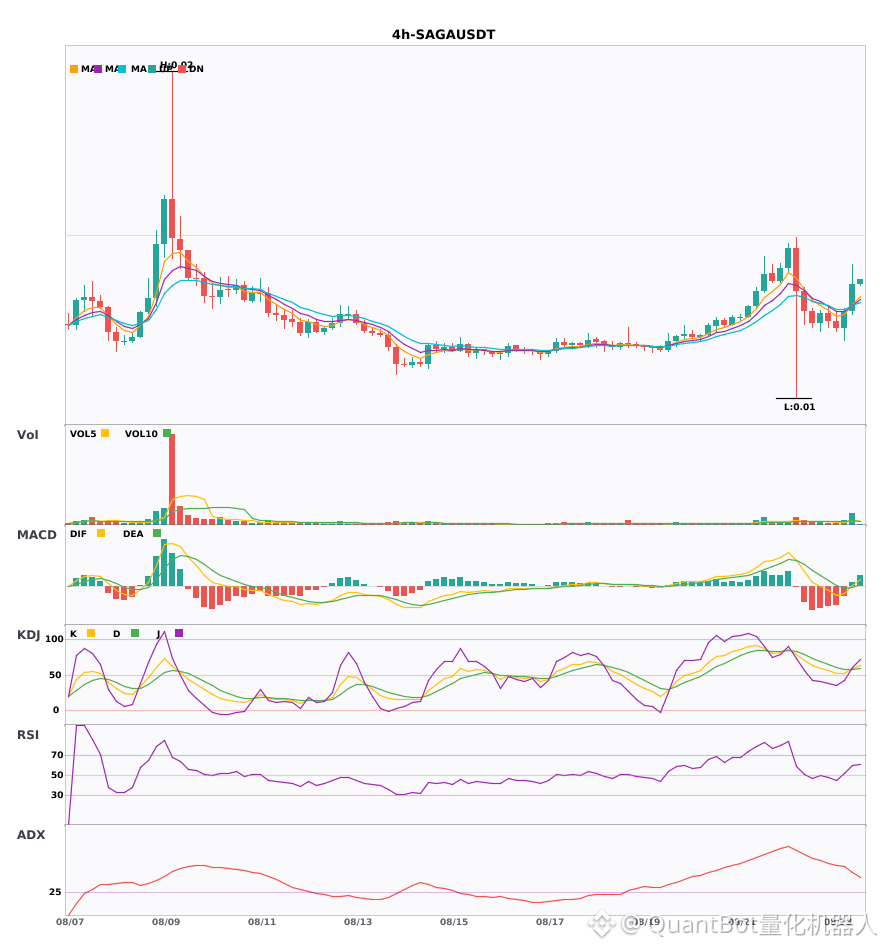885x950 pixels.
Task: Click the KDJ 0 axis value
Action: coord(56,710)
